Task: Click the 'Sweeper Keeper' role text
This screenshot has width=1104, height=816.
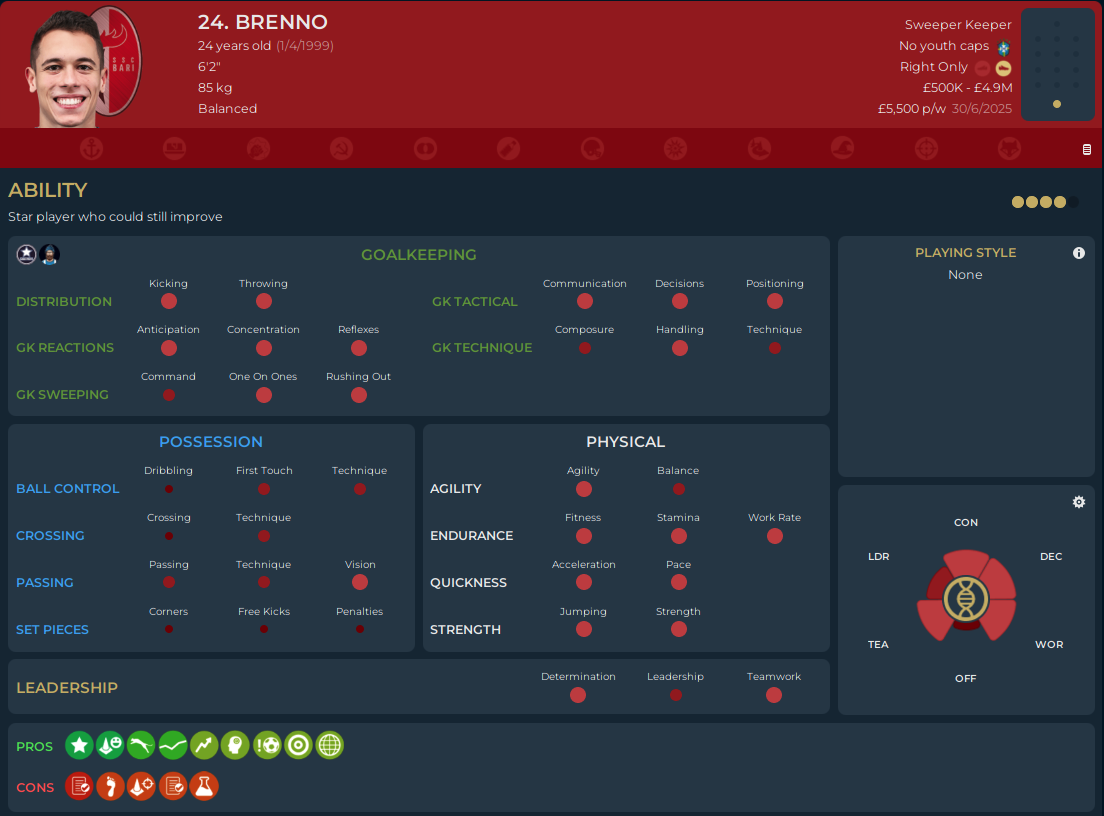Action: point(958,25)
